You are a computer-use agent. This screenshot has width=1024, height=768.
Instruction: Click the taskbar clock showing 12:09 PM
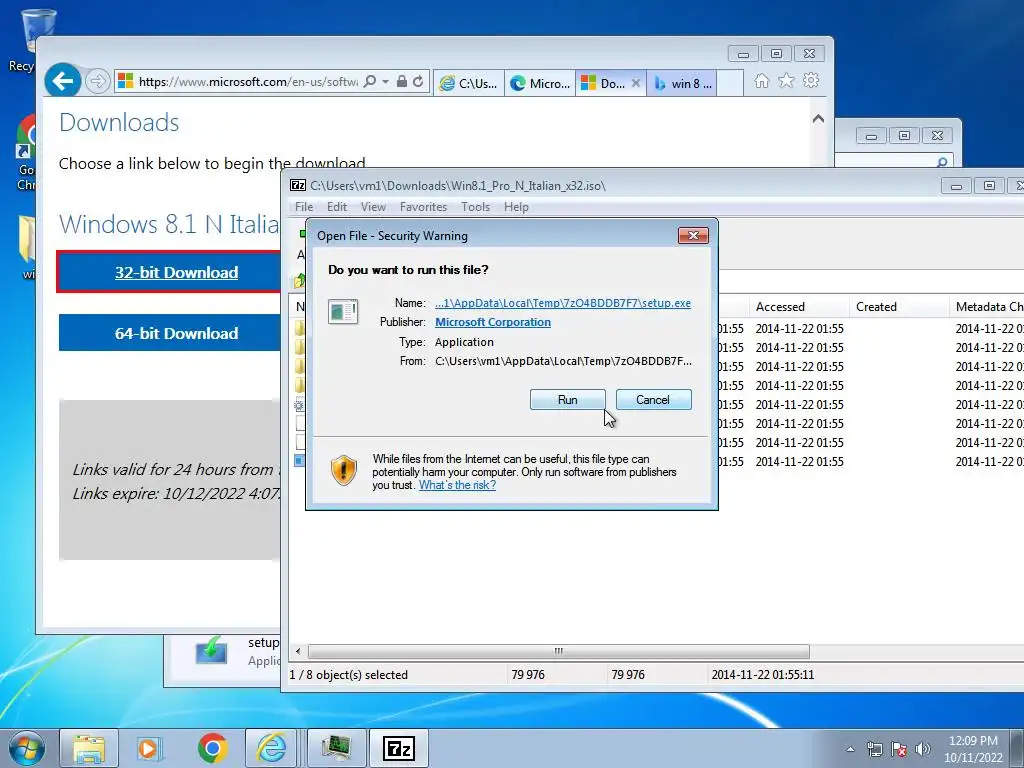point(973,748)
